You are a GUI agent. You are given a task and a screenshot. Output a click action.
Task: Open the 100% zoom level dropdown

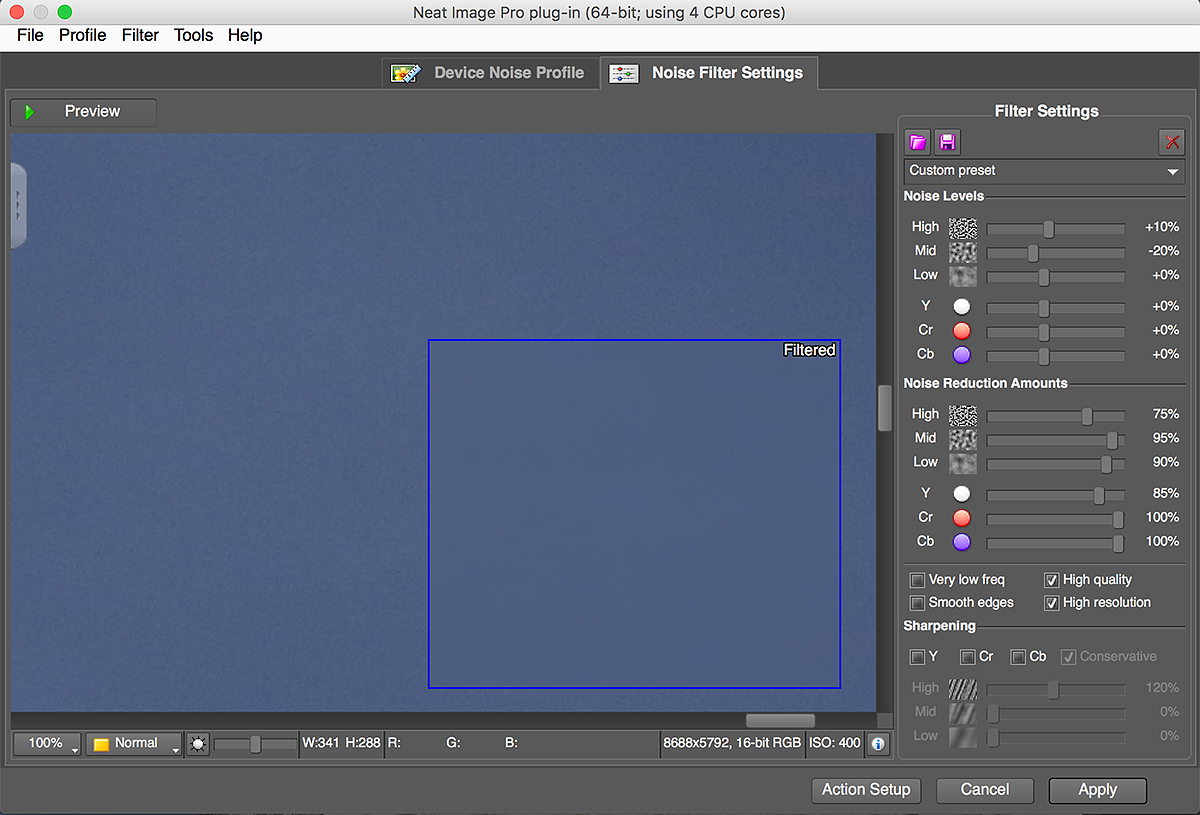(46, 744)
